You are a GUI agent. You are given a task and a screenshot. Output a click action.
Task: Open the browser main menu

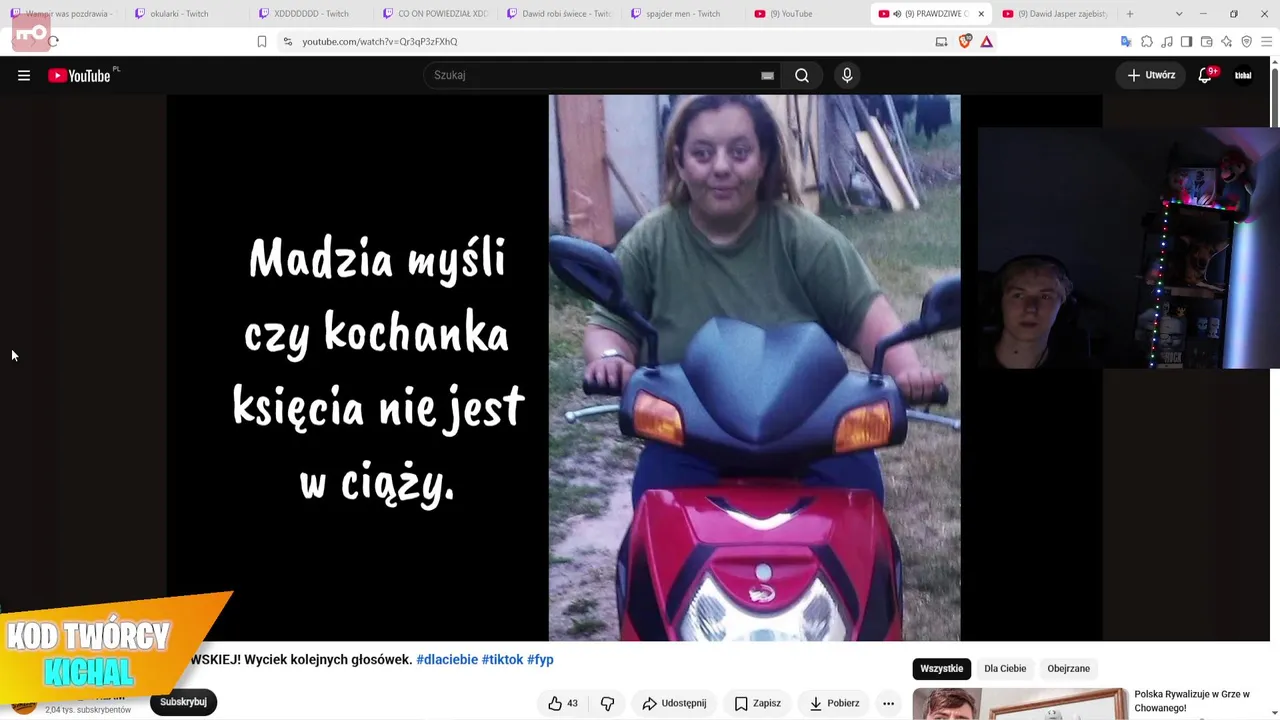(1266, 41)
